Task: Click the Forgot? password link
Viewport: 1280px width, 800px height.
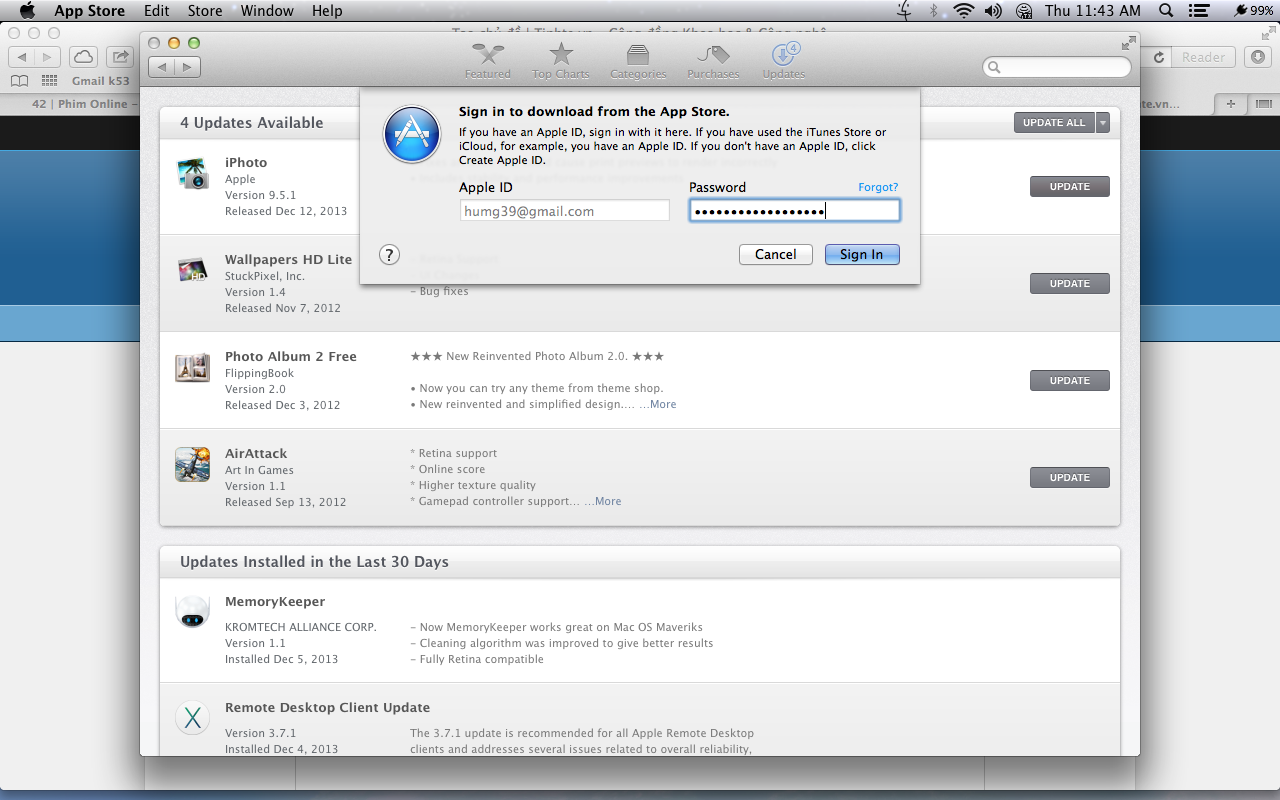Action: (878, 187)
